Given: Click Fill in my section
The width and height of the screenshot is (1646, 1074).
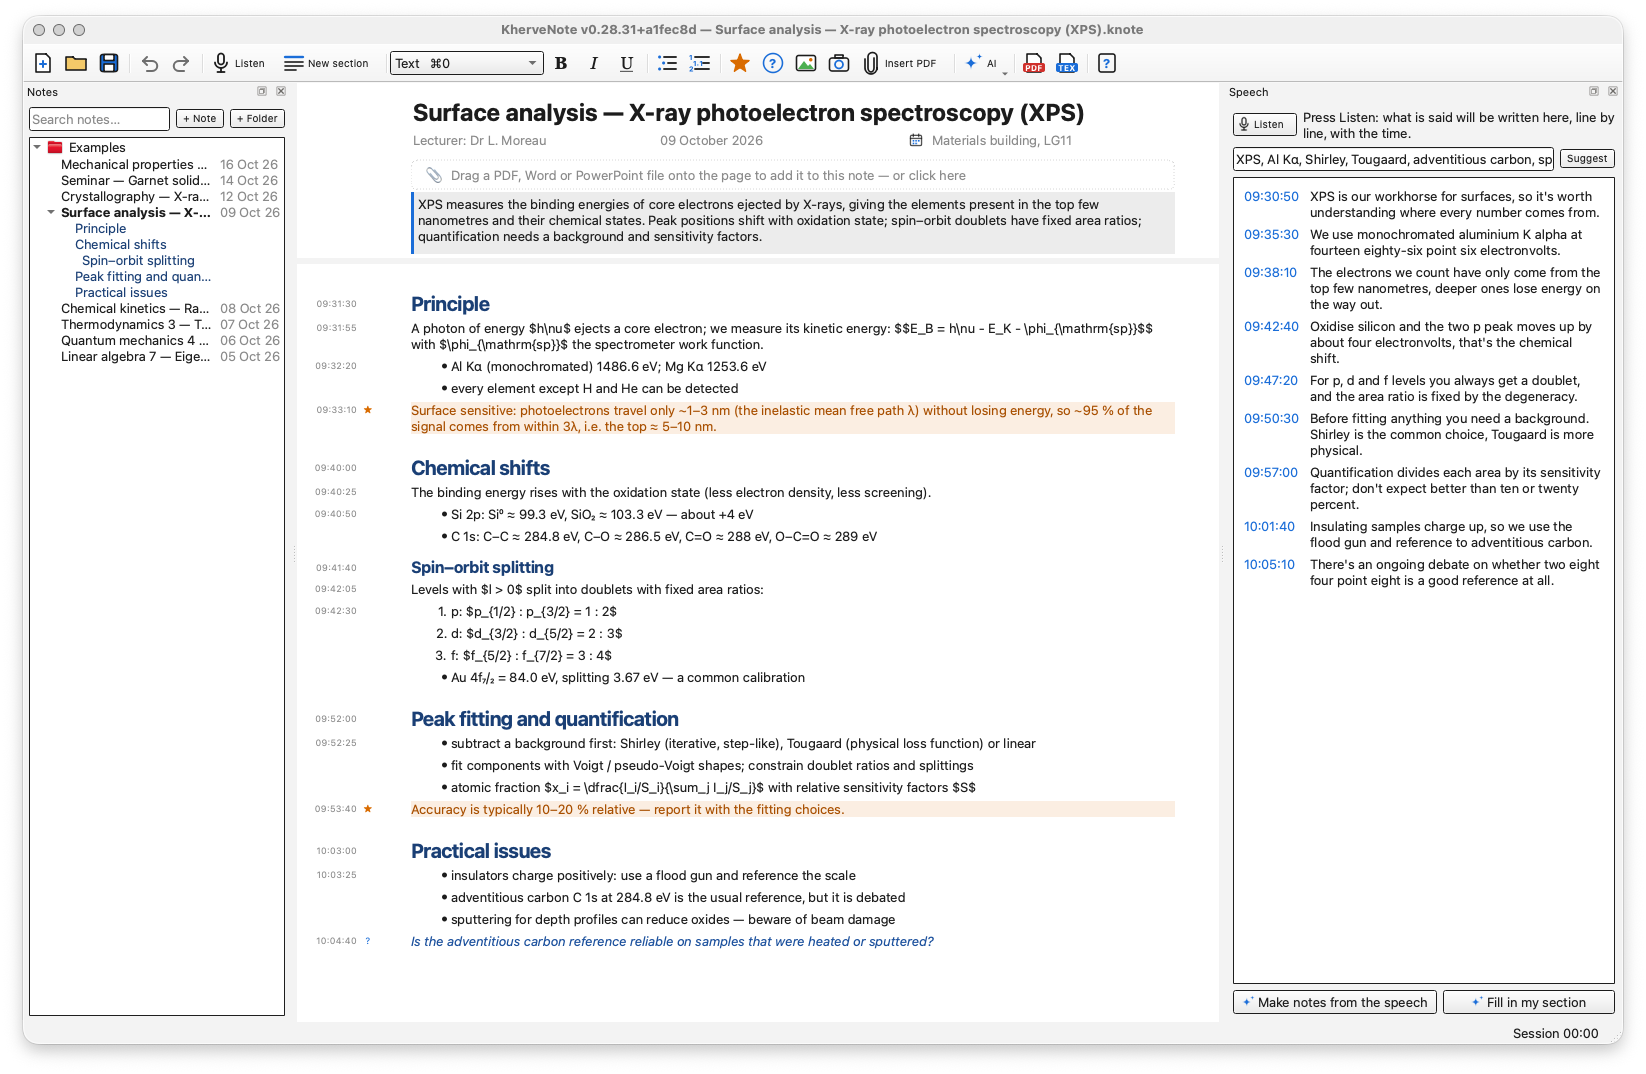Looking at the screenshot, I should (x=1529, y=1002).
